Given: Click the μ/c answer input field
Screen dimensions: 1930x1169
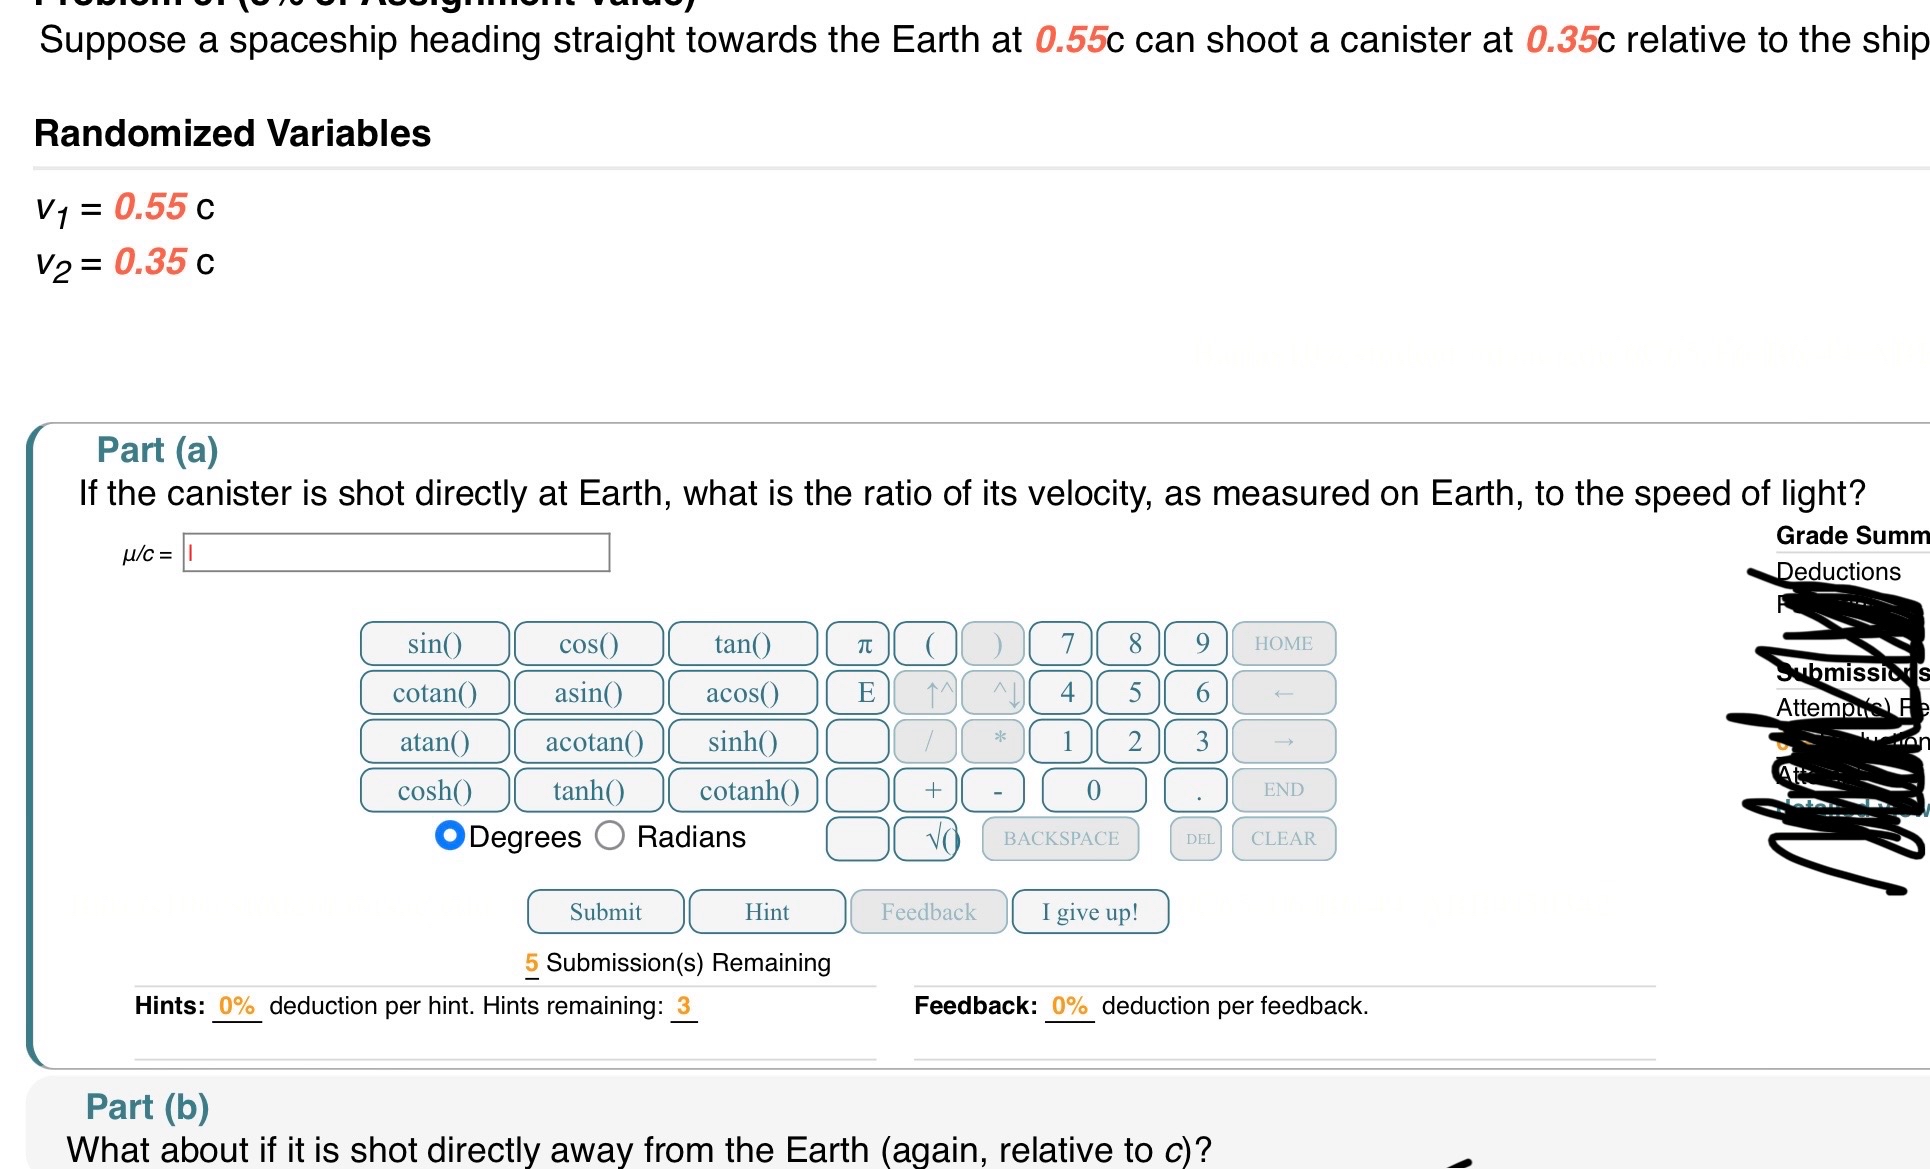Looking at the screenshot, I should coord(396,551).
